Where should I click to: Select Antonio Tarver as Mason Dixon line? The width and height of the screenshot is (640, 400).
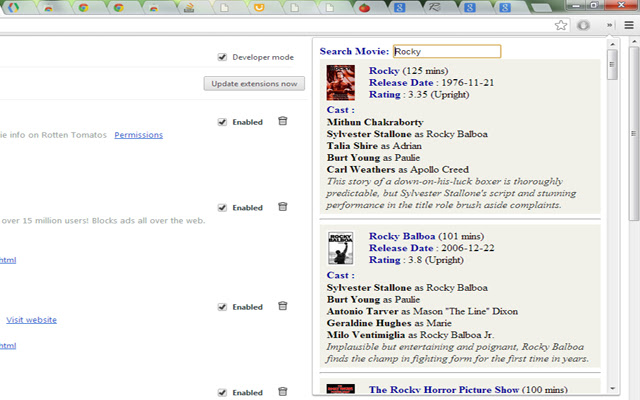point(422,311)
